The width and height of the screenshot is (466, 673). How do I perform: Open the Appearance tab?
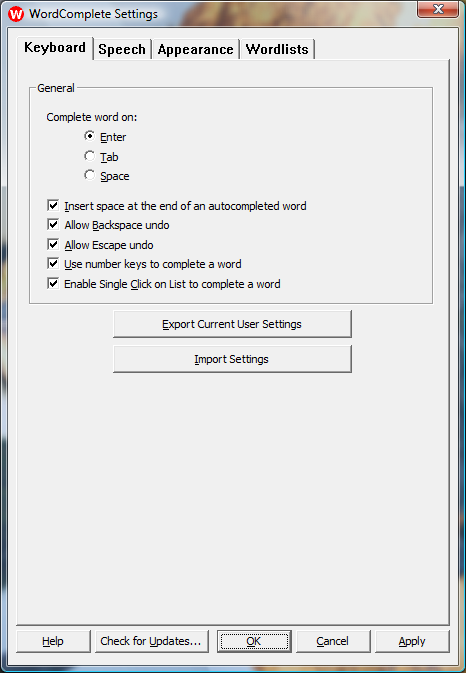coord(195,49)
